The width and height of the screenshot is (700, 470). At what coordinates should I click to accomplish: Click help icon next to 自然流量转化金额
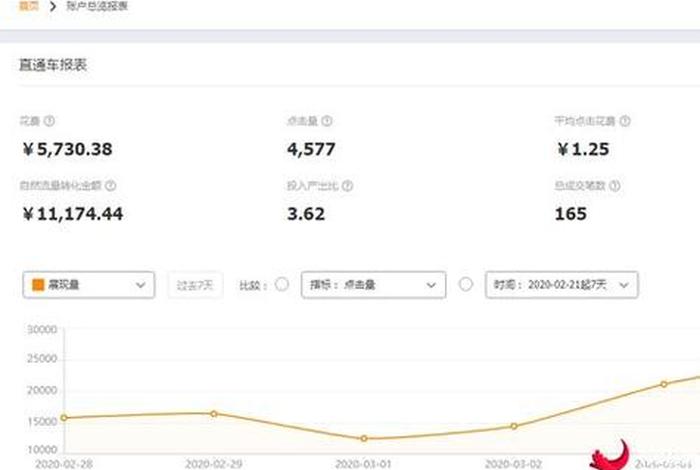[111, 186]
